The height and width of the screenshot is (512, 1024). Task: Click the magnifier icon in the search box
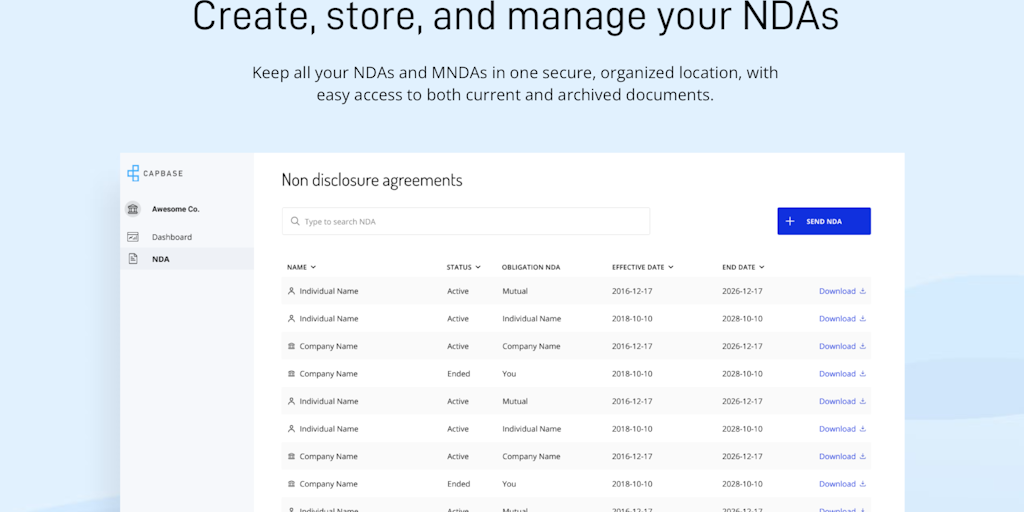pos(295,221)
